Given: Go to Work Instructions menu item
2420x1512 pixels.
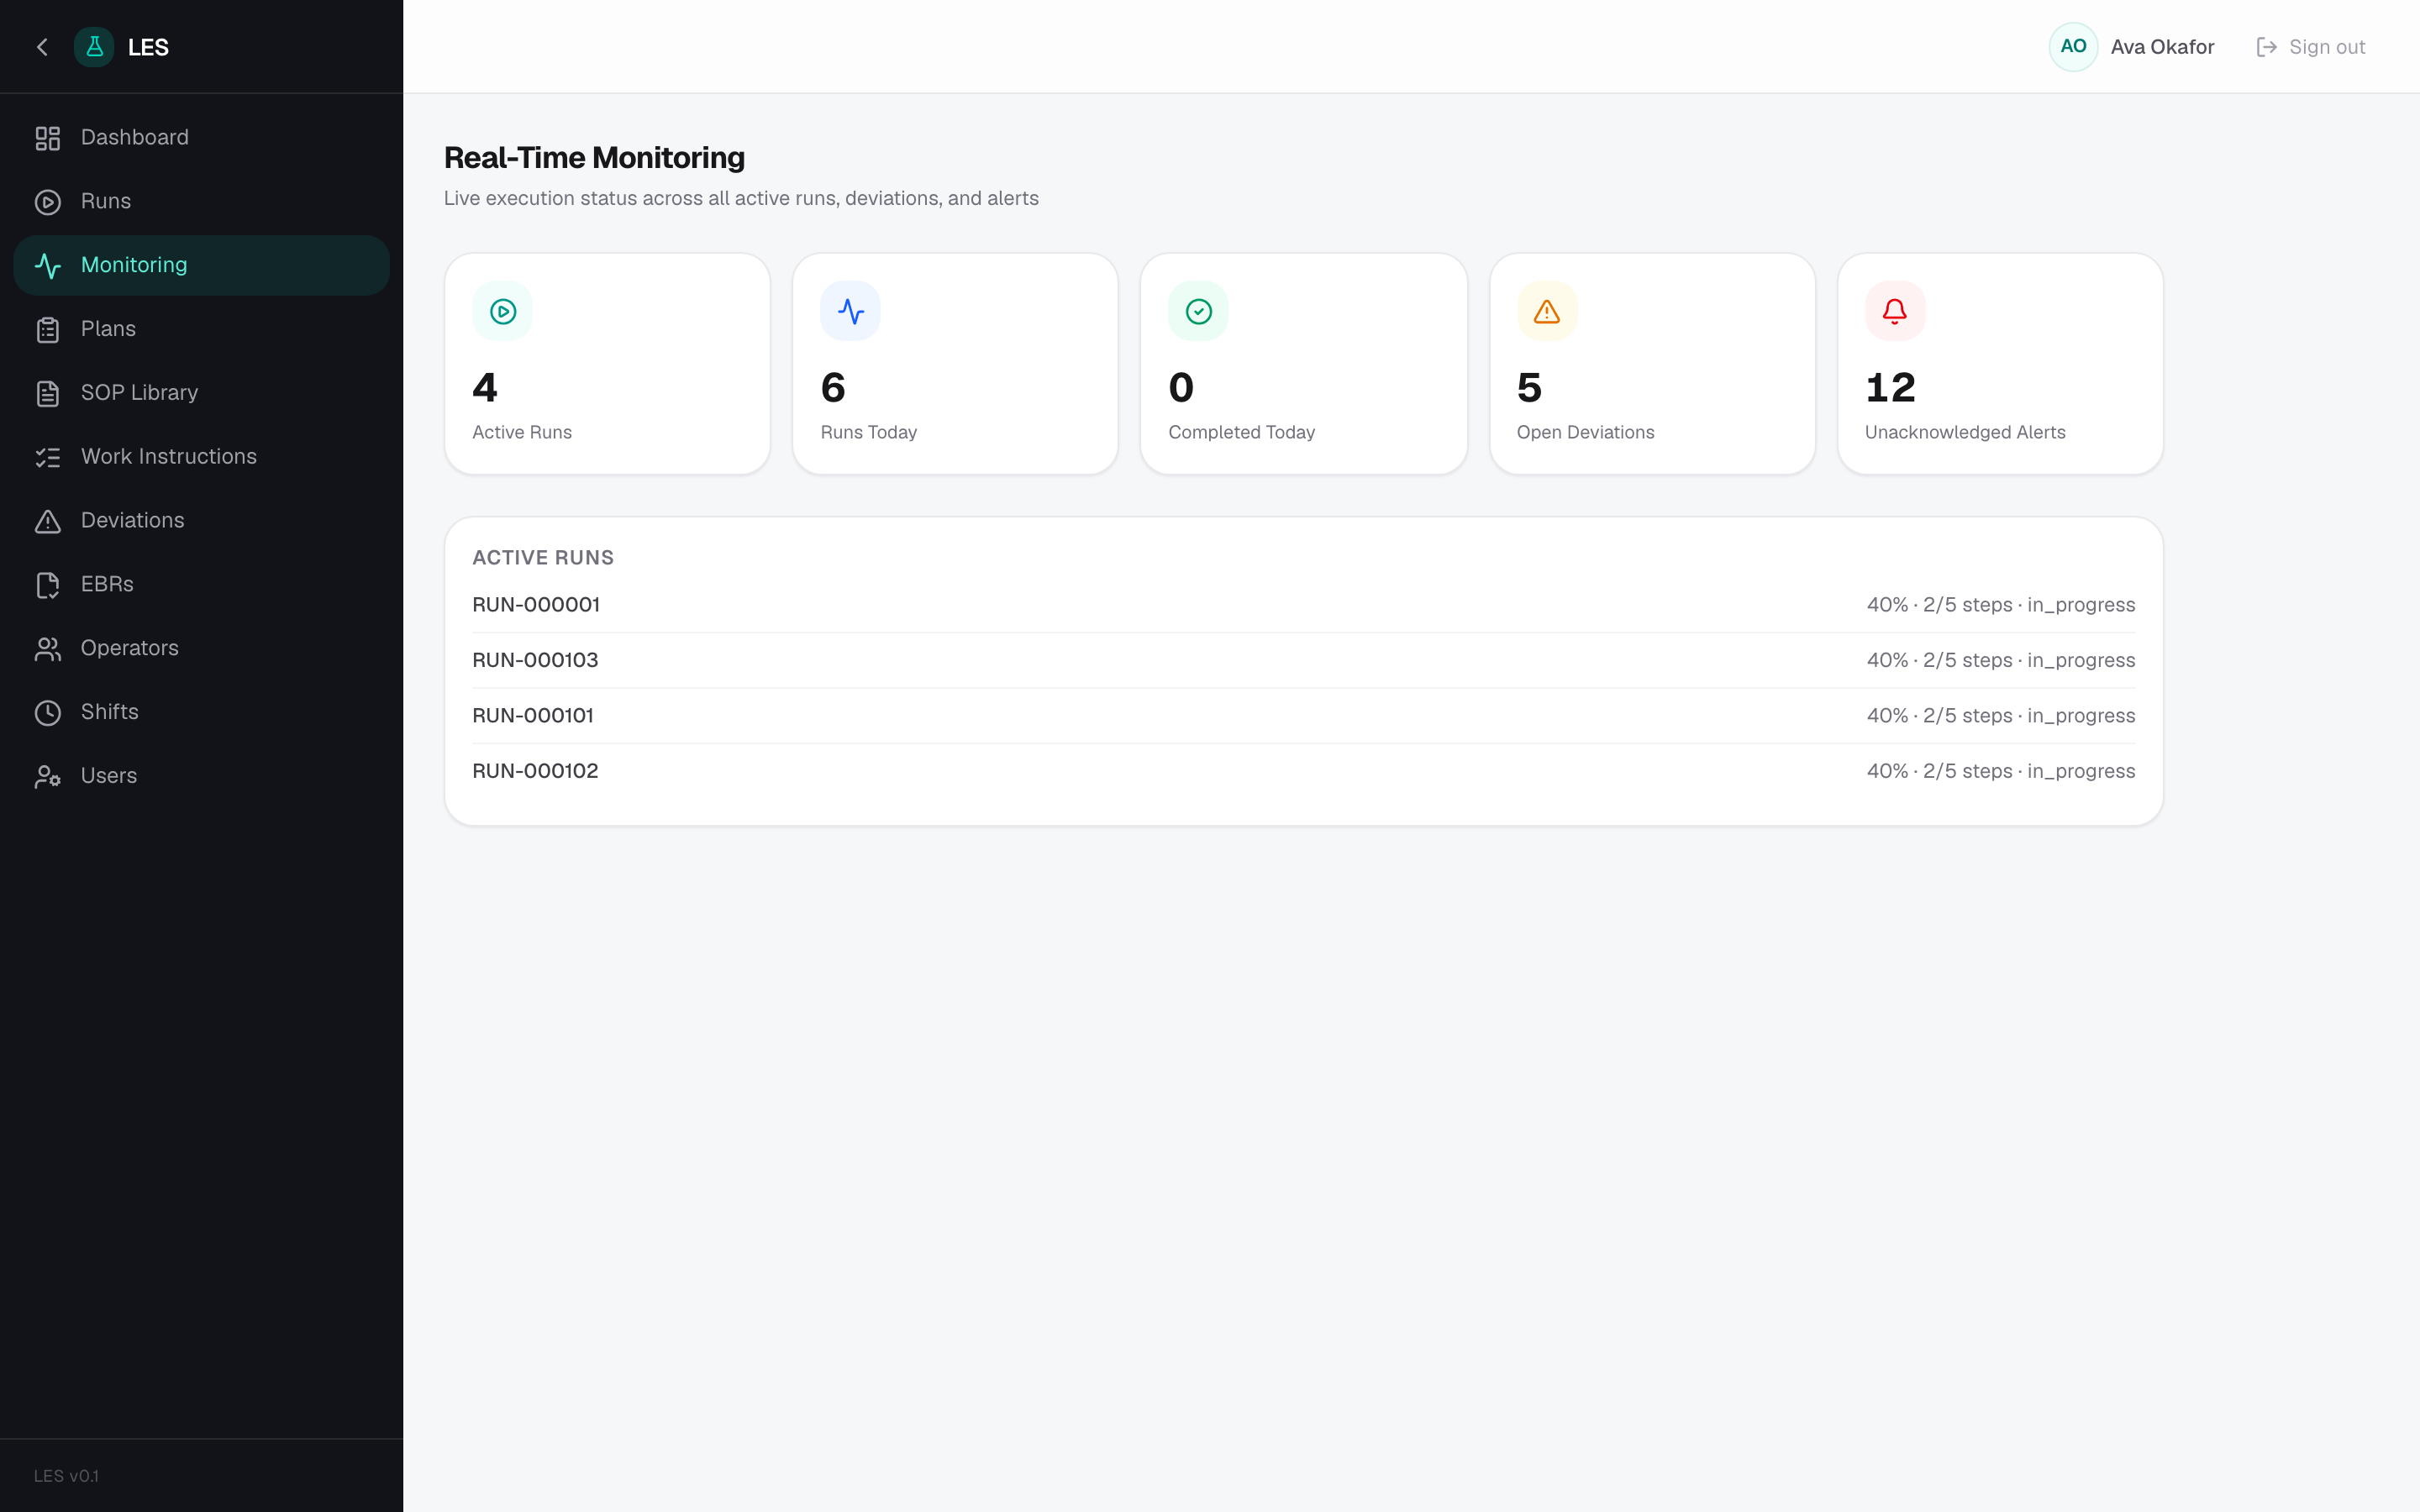Looking at the screenshot, I should tap(201, 457).
